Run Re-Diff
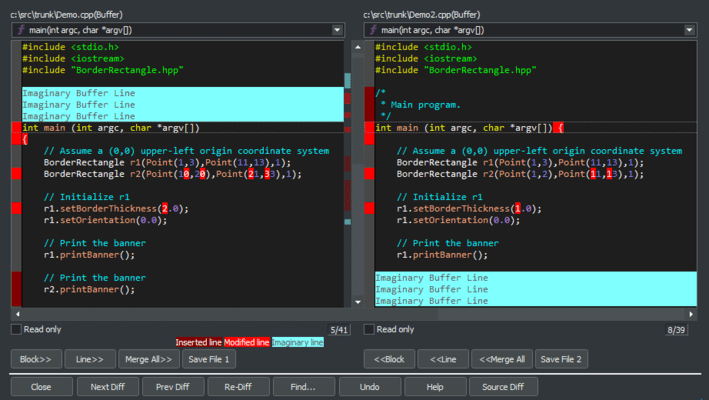 click(238, 387)
